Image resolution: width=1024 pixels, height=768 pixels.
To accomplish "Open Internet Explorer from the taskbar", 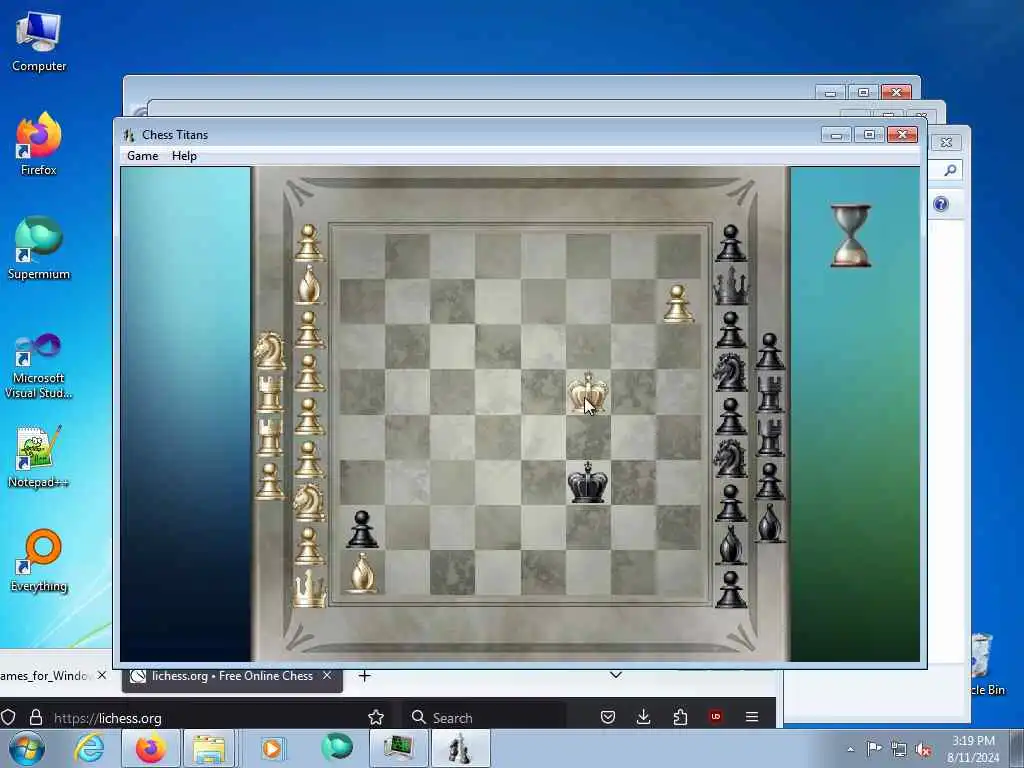I will [x=89, y=748].
